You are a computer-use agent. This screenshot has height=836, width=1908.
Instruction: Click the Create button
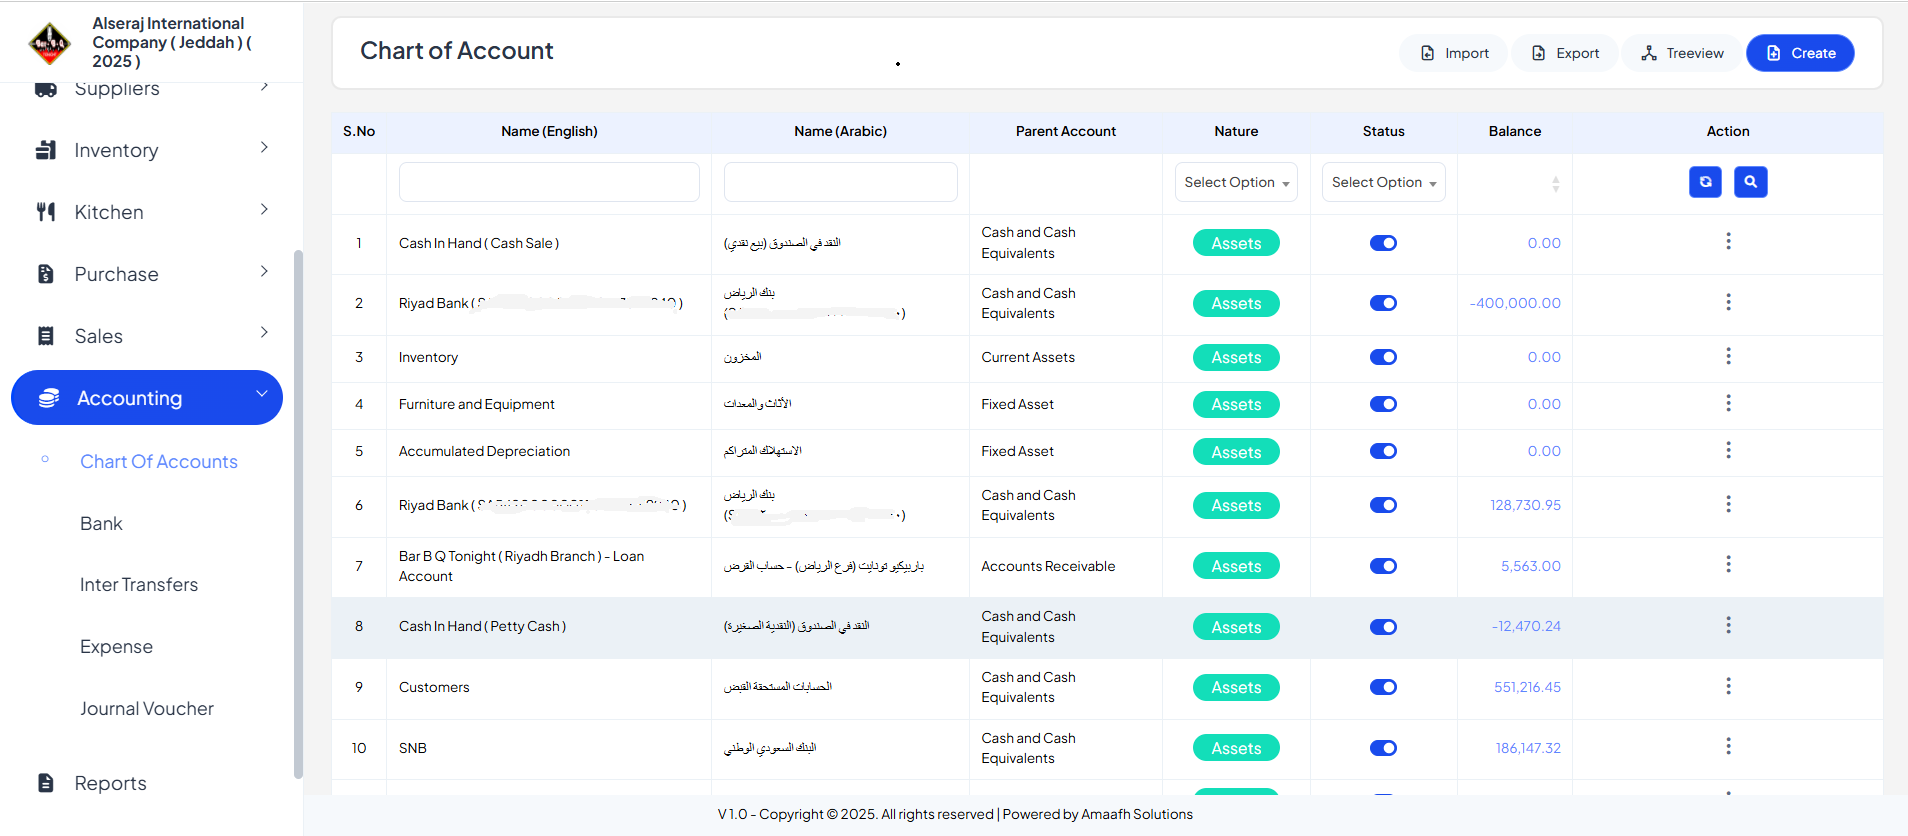pos(1800,53)
